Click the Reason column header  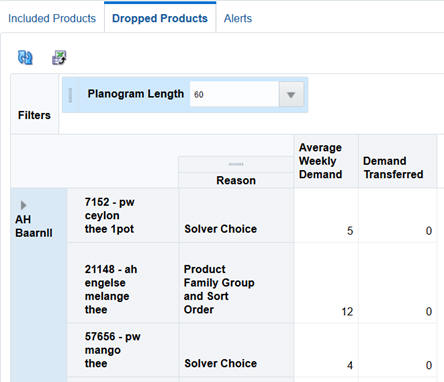pyautogui.click(x=236, y=180)
